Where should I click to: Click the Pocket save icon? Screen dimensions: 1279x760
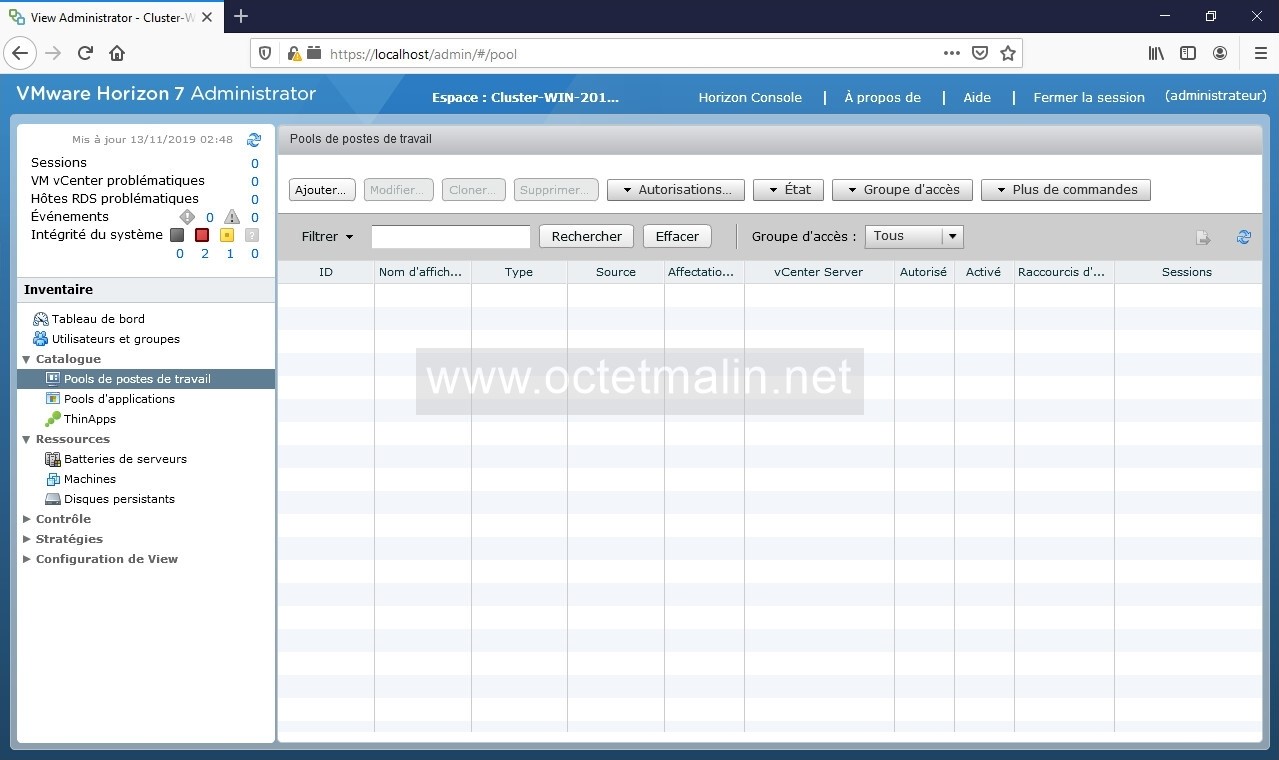[980, 54]
